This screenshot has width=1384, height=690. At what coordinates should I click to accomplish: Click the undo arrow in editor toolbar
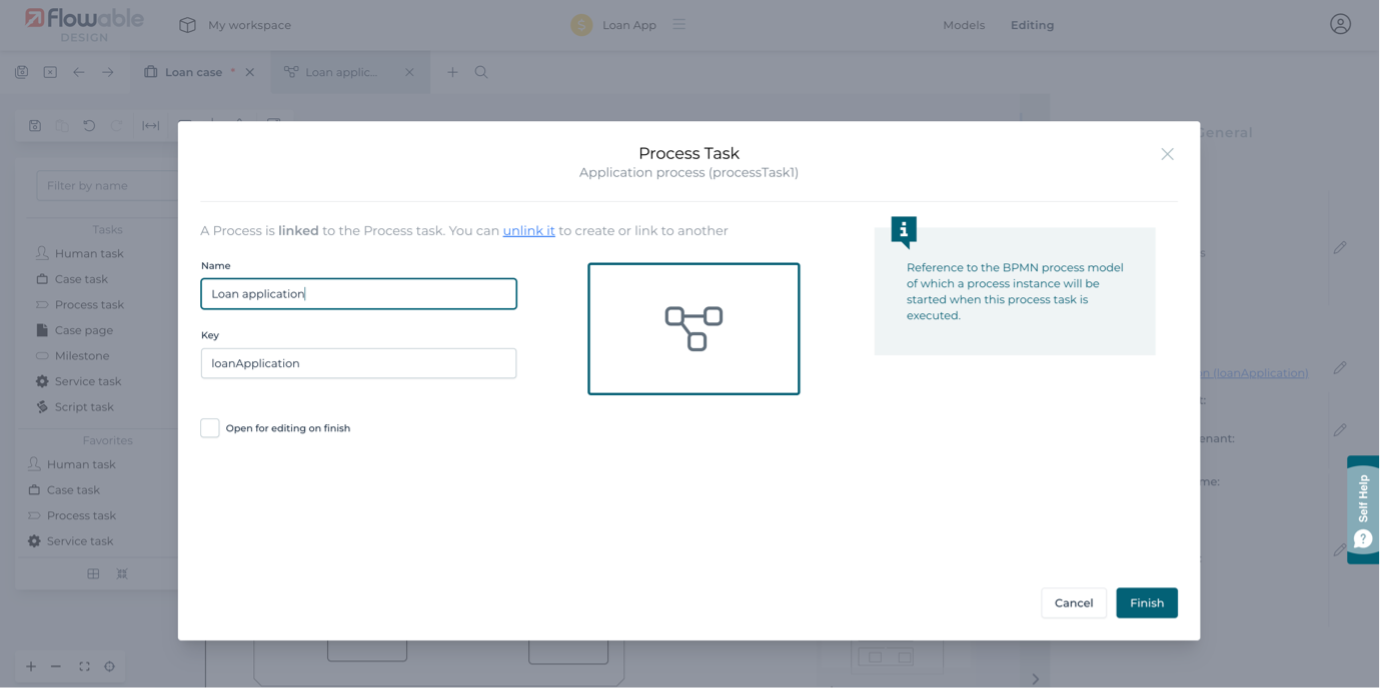click(89, 126)
